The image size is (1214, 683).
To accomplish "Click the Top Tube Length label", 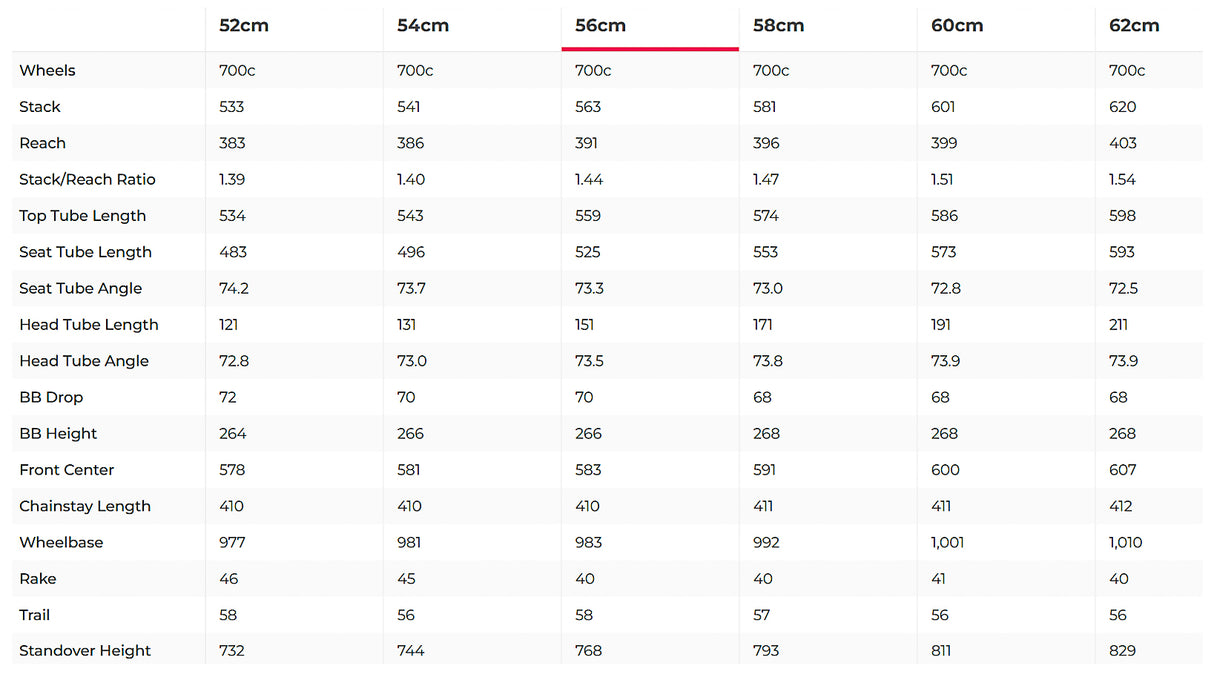I will point(82,216).
